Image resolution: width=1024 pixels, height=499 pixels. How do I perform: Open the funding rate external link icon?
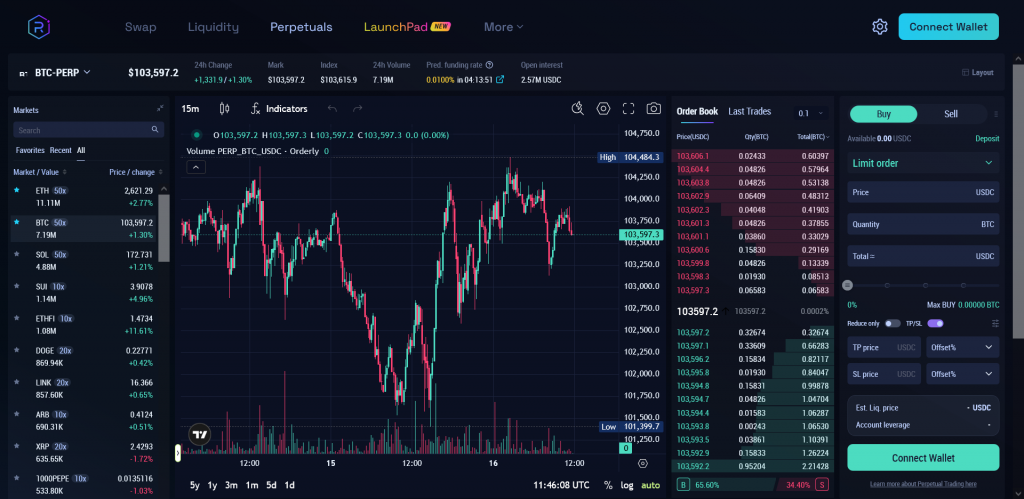[500, 80]
